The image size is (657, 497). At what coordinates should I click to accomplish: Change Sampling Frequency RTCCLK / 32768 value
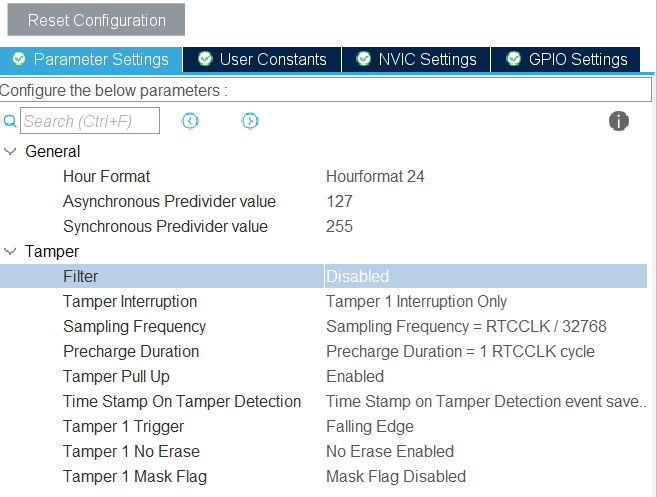pos(466,326)
